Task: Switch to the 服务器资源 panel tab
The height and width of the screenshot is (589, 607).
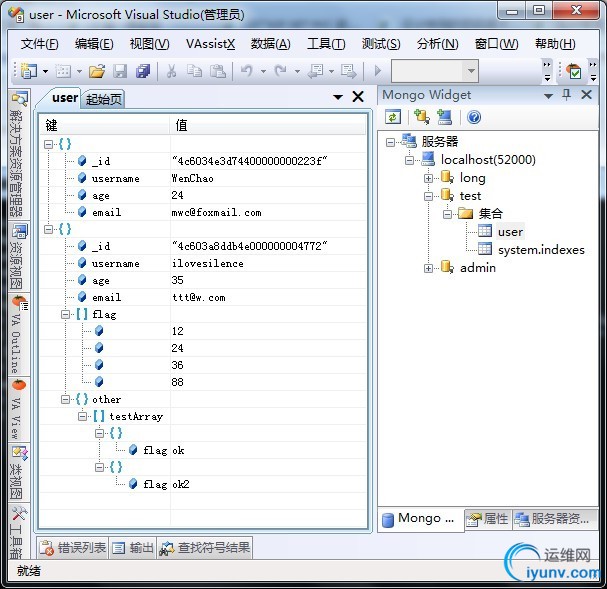Action: pos(554,519)
